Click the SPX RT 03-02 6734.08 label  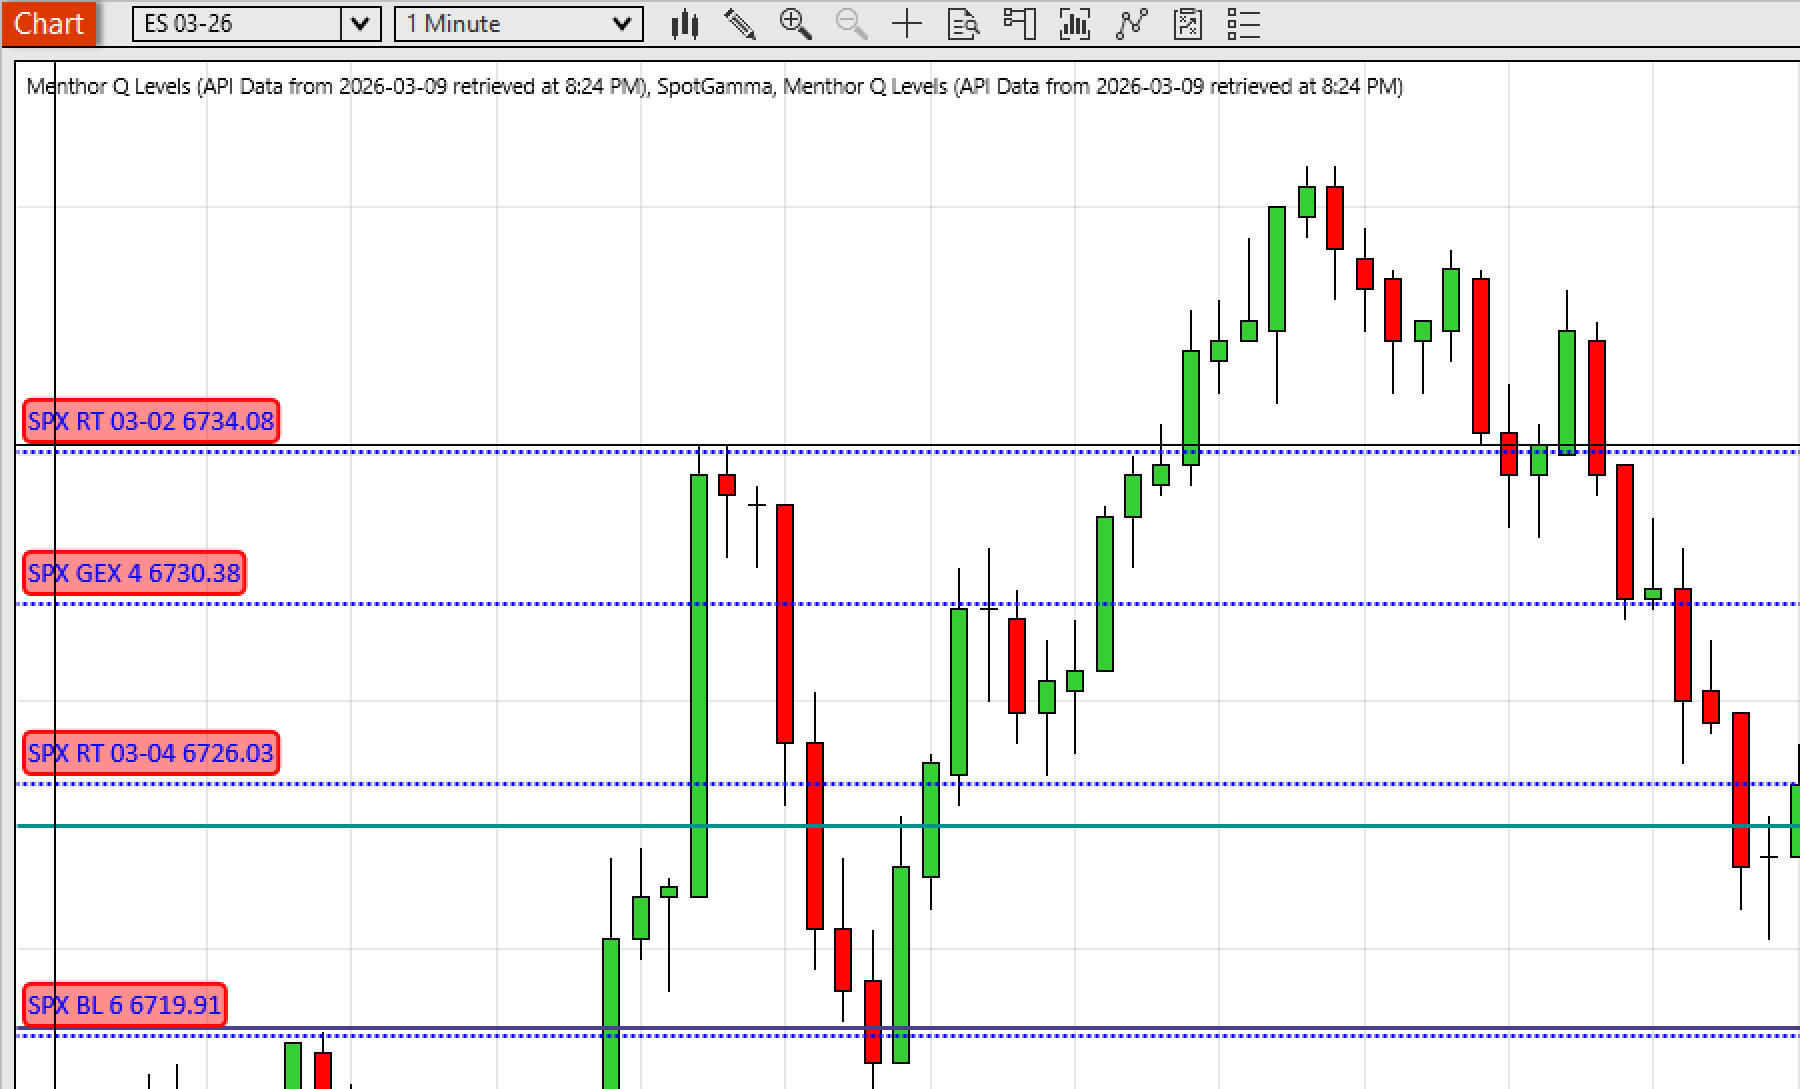tap(151, 421)
